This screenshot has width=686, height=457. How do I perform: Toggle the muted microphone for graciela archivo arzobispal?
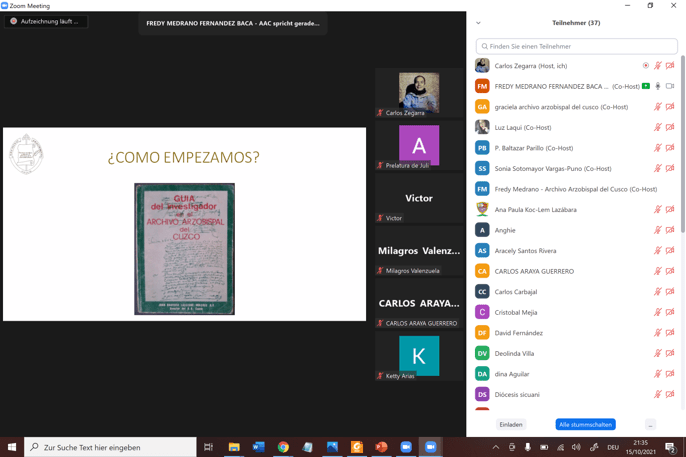pos(658,107)
